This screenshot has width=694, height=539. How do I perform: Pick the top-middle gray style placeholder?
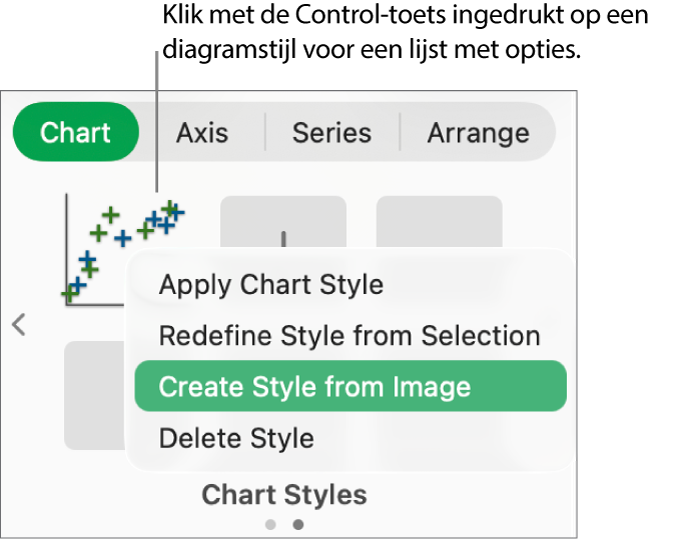[283, 222]
